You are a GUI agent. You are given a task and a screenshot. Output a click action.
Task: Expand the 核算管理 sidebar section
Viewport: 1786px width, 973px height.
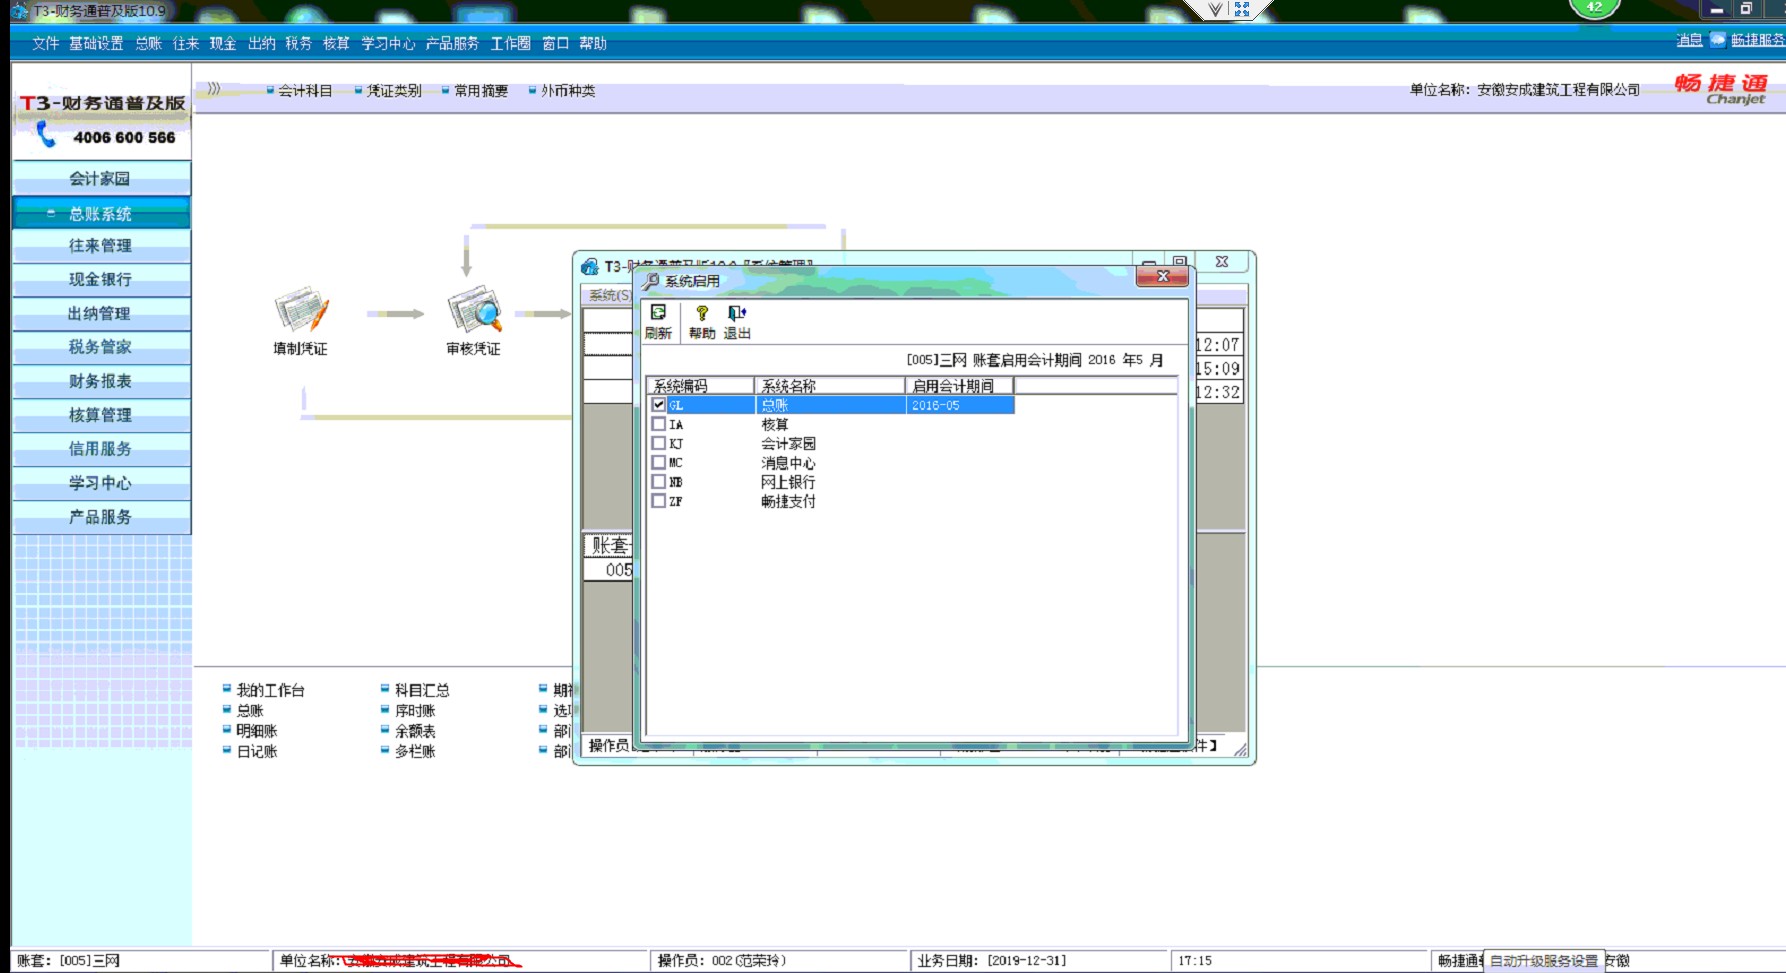pyautogui.click(x=101, y=415)
